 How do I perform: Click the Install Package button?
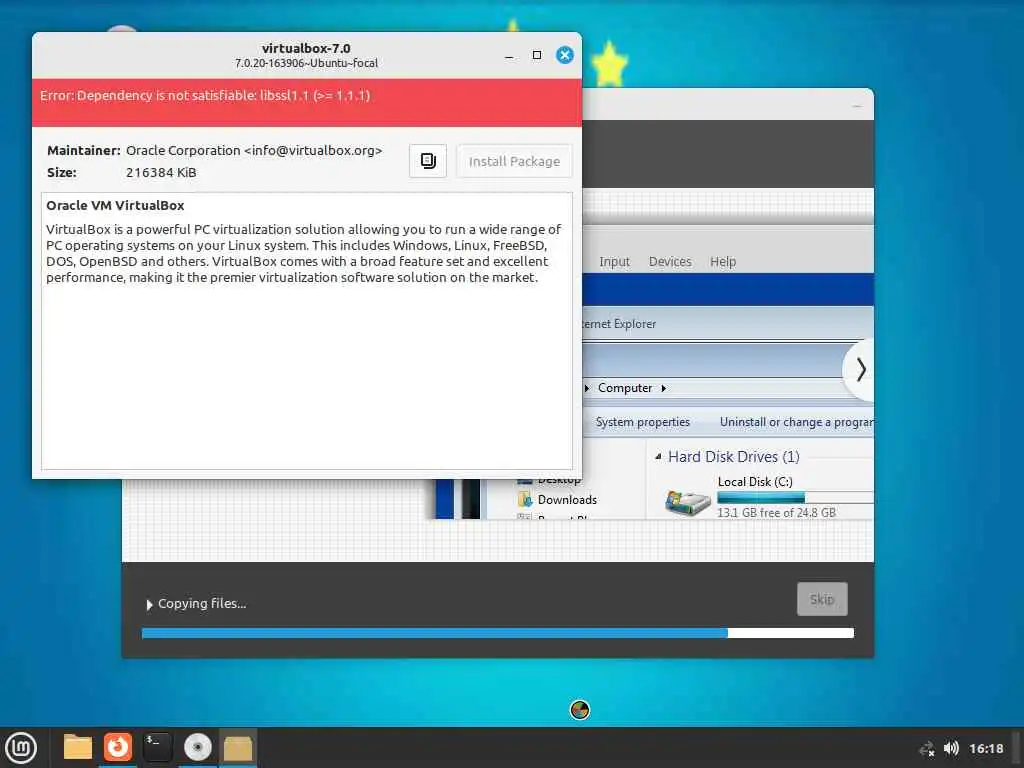[514, 161]
